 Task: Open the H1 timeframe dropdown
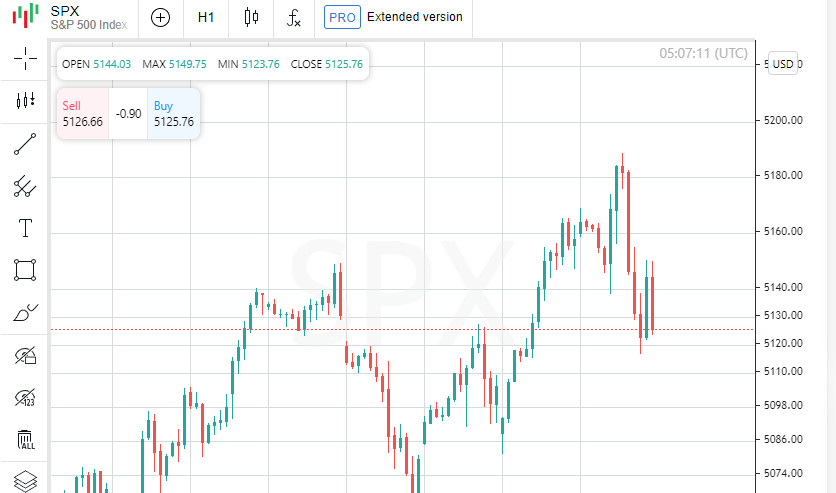(x=206, y=17)
